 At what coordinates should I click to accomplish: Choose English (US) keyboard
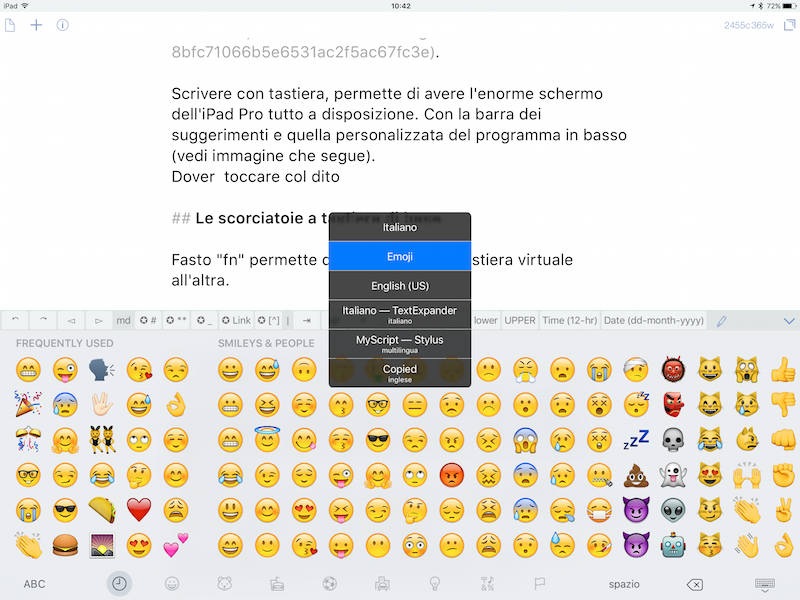(x=399, y=286)
